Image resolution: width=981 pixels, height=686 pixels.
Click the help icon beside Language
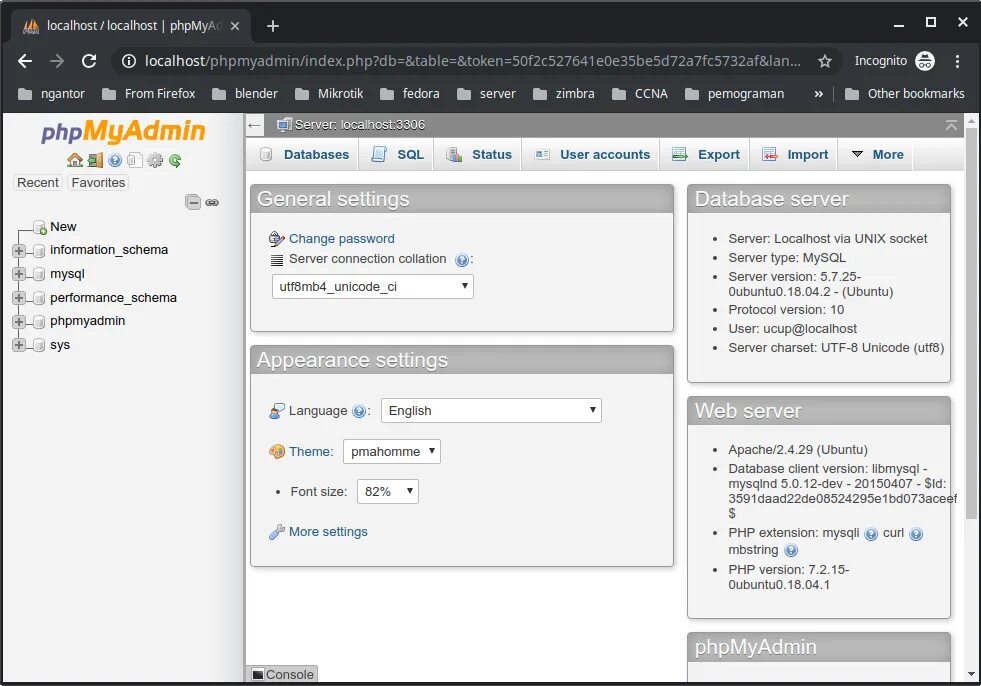click(358, 411)
